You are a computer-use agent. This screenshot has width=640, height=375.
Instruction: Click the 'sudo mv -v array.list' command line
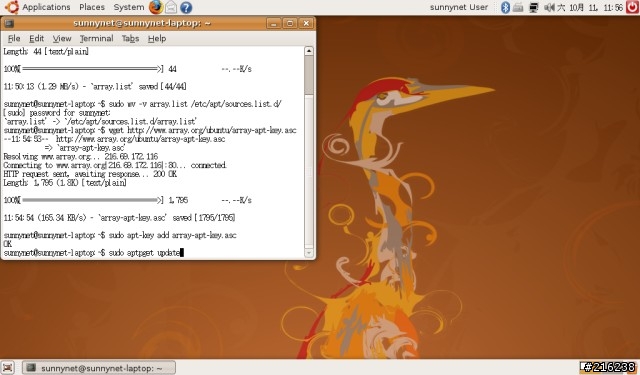pos(142,104)
